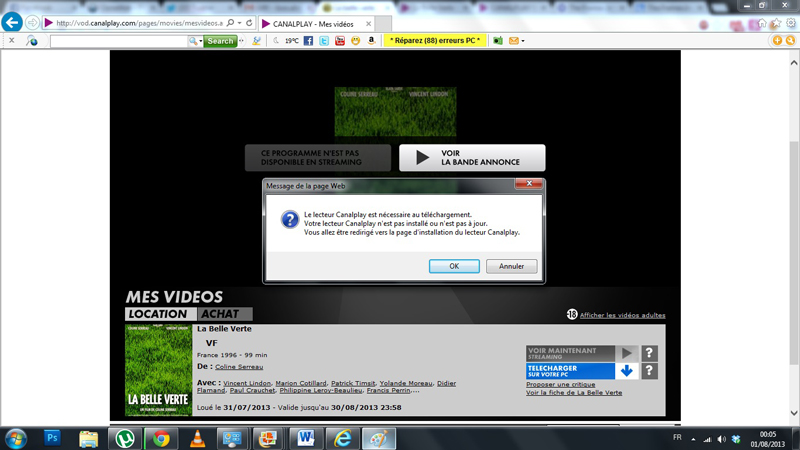Click green Search button in toolbar
This screenshot has width=800, height=450.
coord(220,41)
